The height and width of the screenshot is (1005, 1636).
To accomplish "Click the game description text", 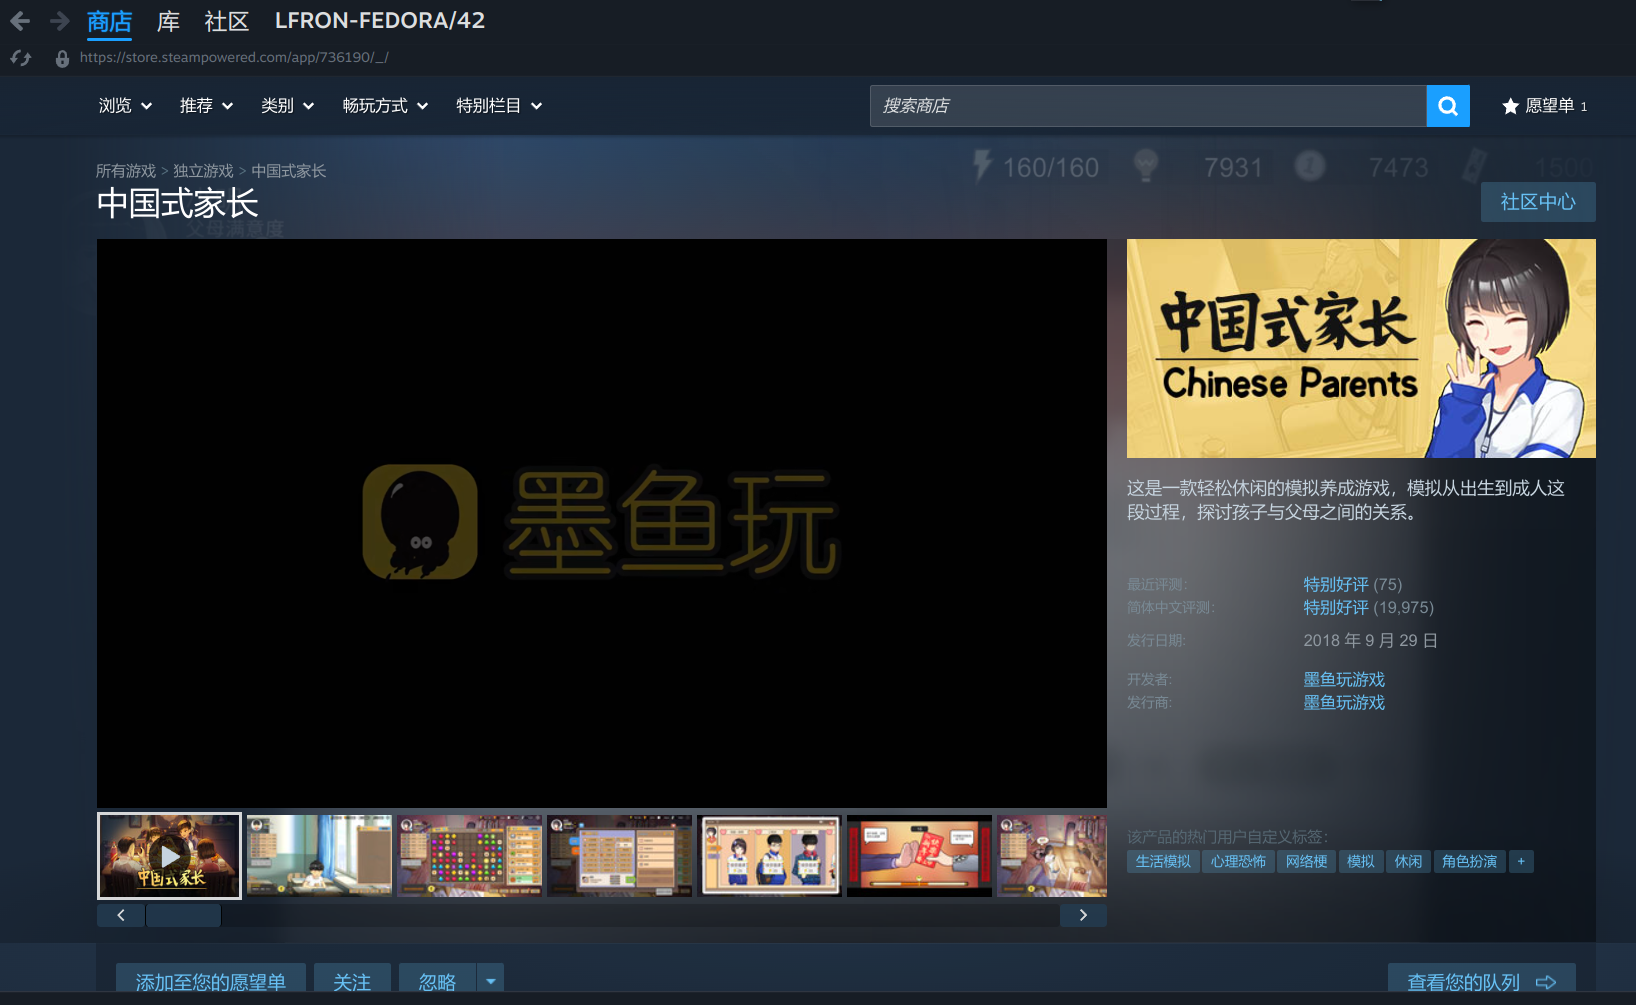I will 1346,500.
